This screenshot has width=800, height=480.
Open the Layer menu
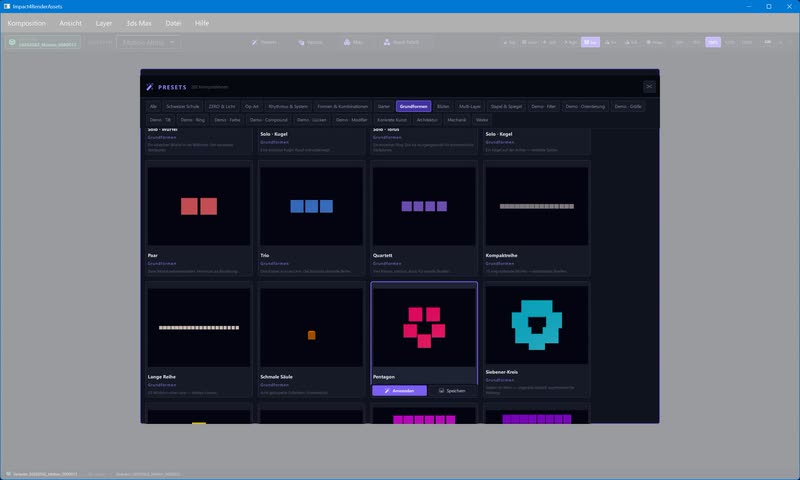104,23
